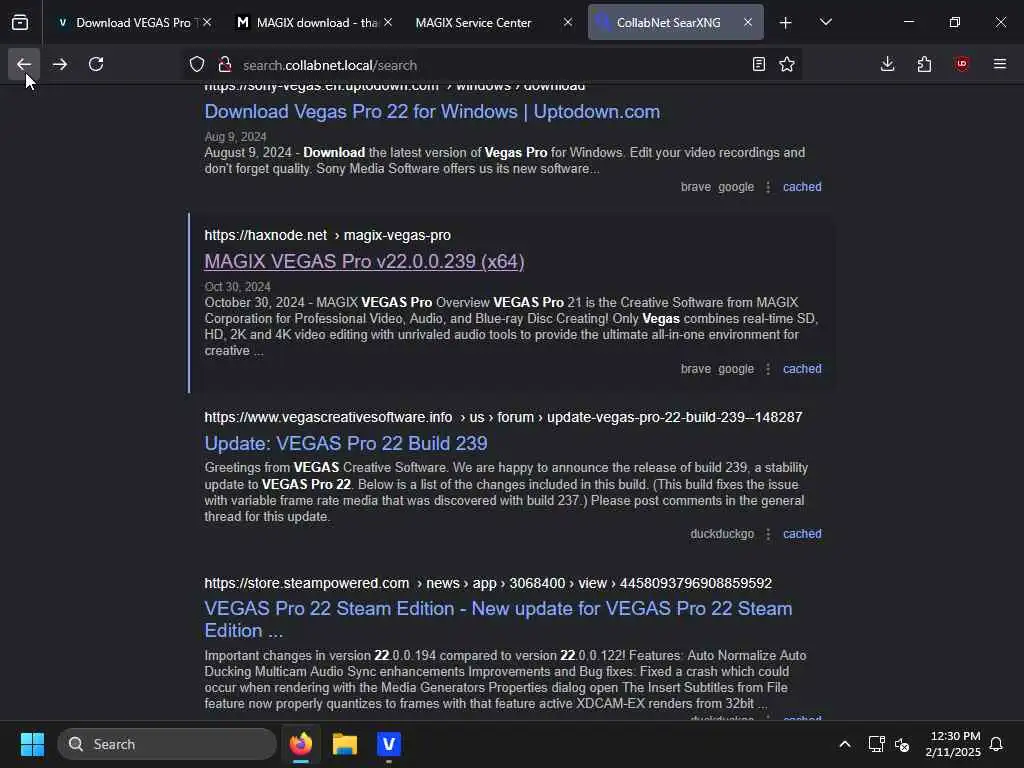Open the Firefox downloads panel
Viewport: 1024px width, 768px height.
(x=888, y=64)
